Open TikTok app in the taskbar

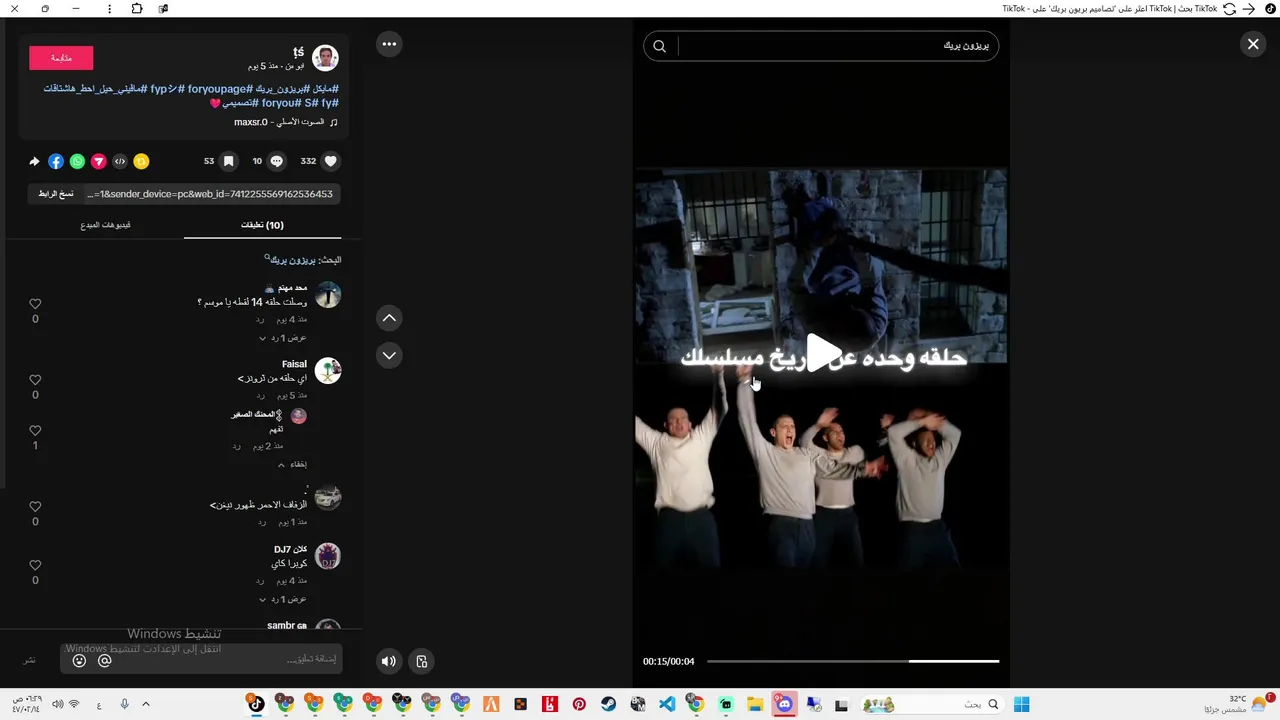point(256,705)
